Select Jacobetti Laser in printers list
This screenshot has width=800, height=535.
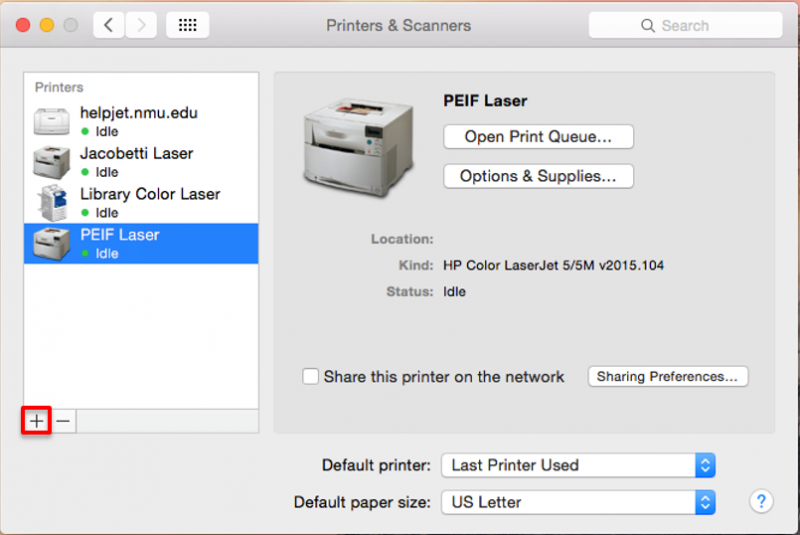(141, 162)
